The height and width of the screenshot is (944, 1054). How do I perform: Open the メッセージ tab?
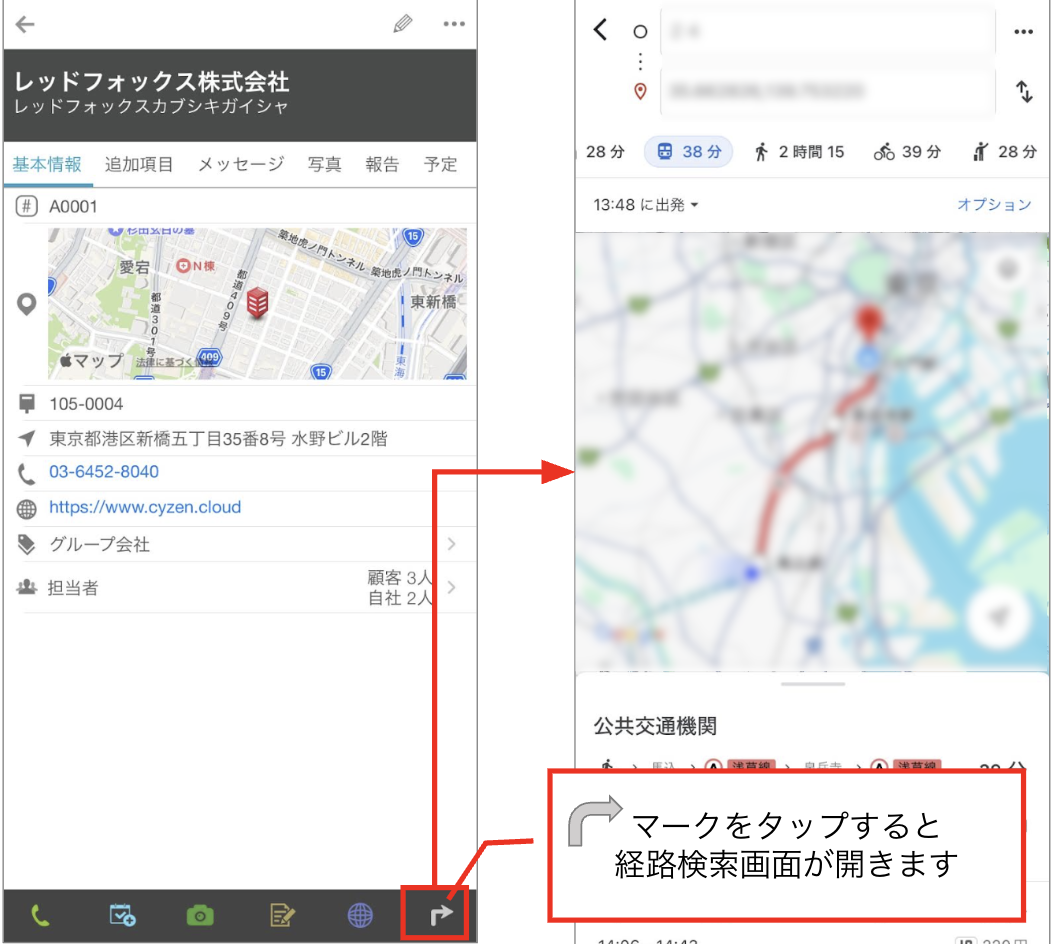[241, 164]
